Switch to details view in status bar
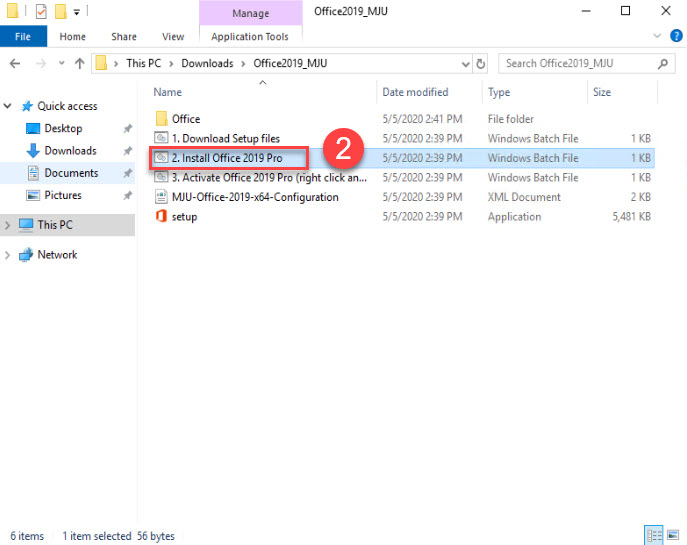687x545 pixels. coord(654,536)
